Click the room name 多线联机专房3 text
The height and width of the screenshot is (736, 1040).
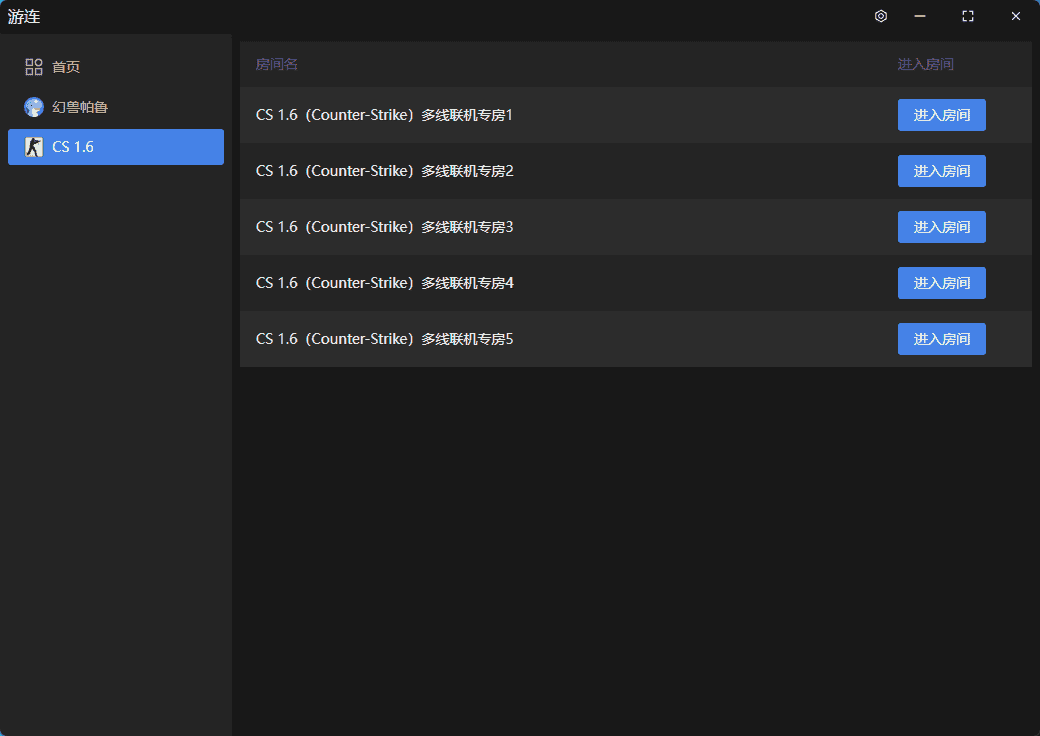[x=385, y=227]
